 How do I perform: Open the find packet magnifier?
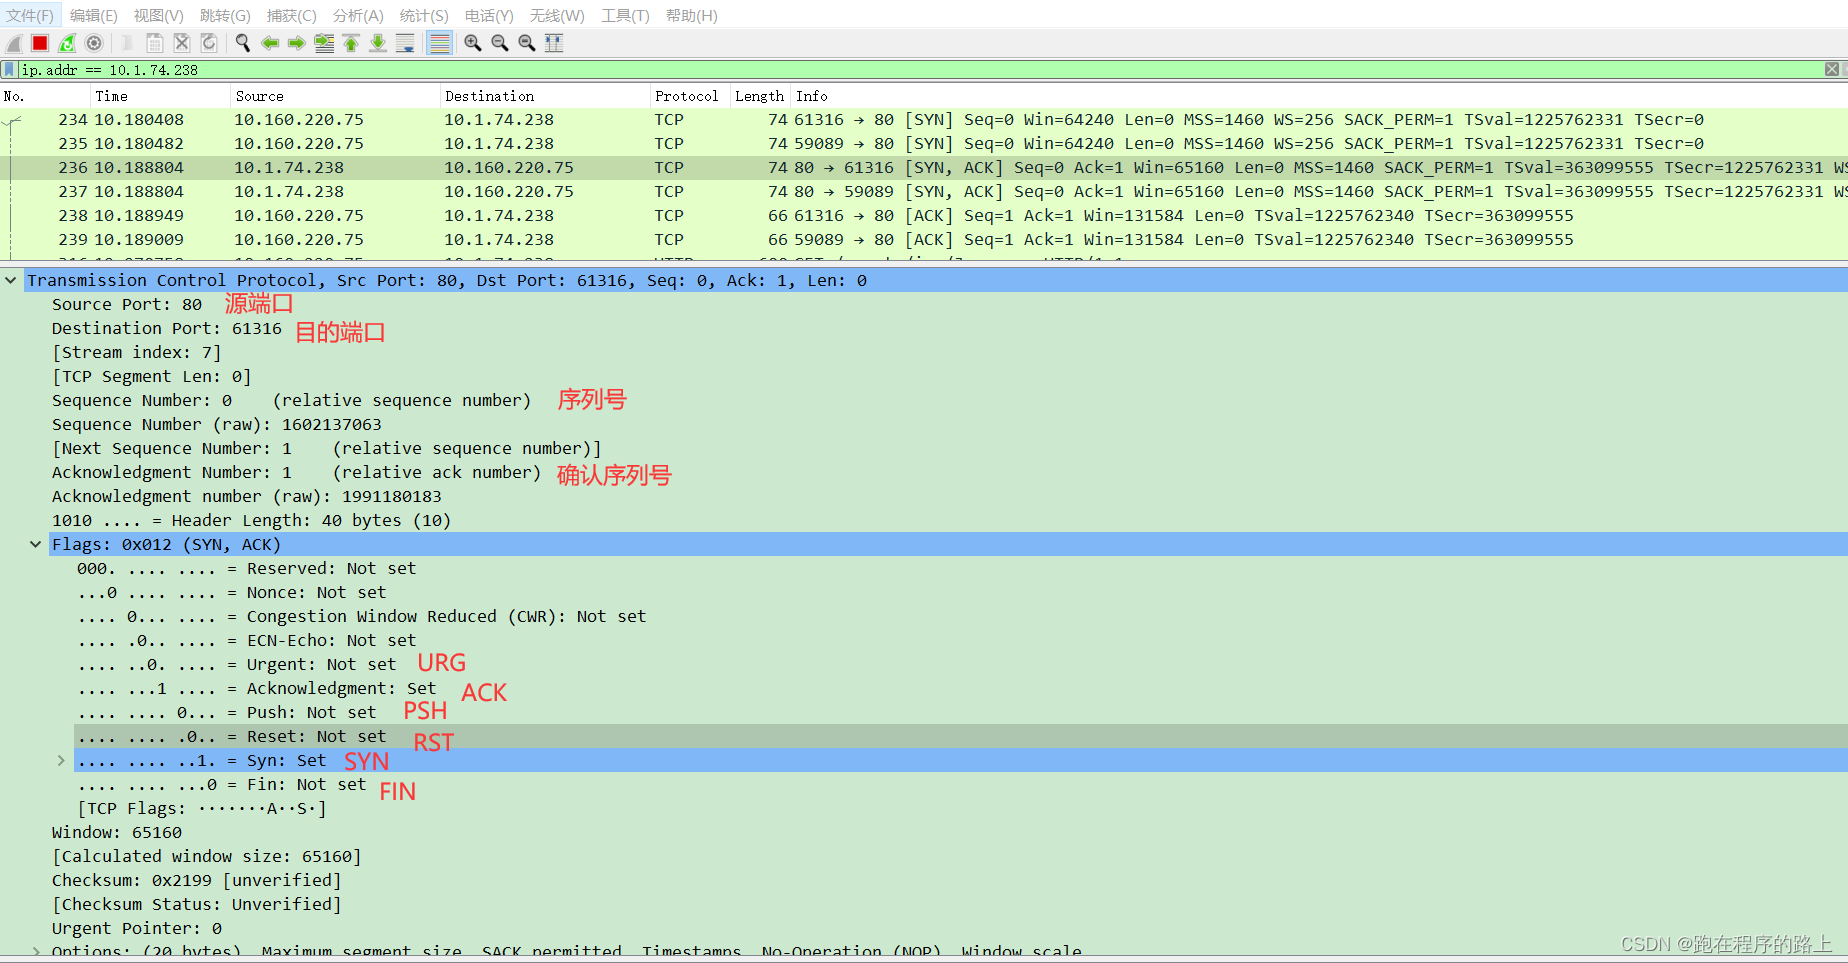(x=242, y=43)
